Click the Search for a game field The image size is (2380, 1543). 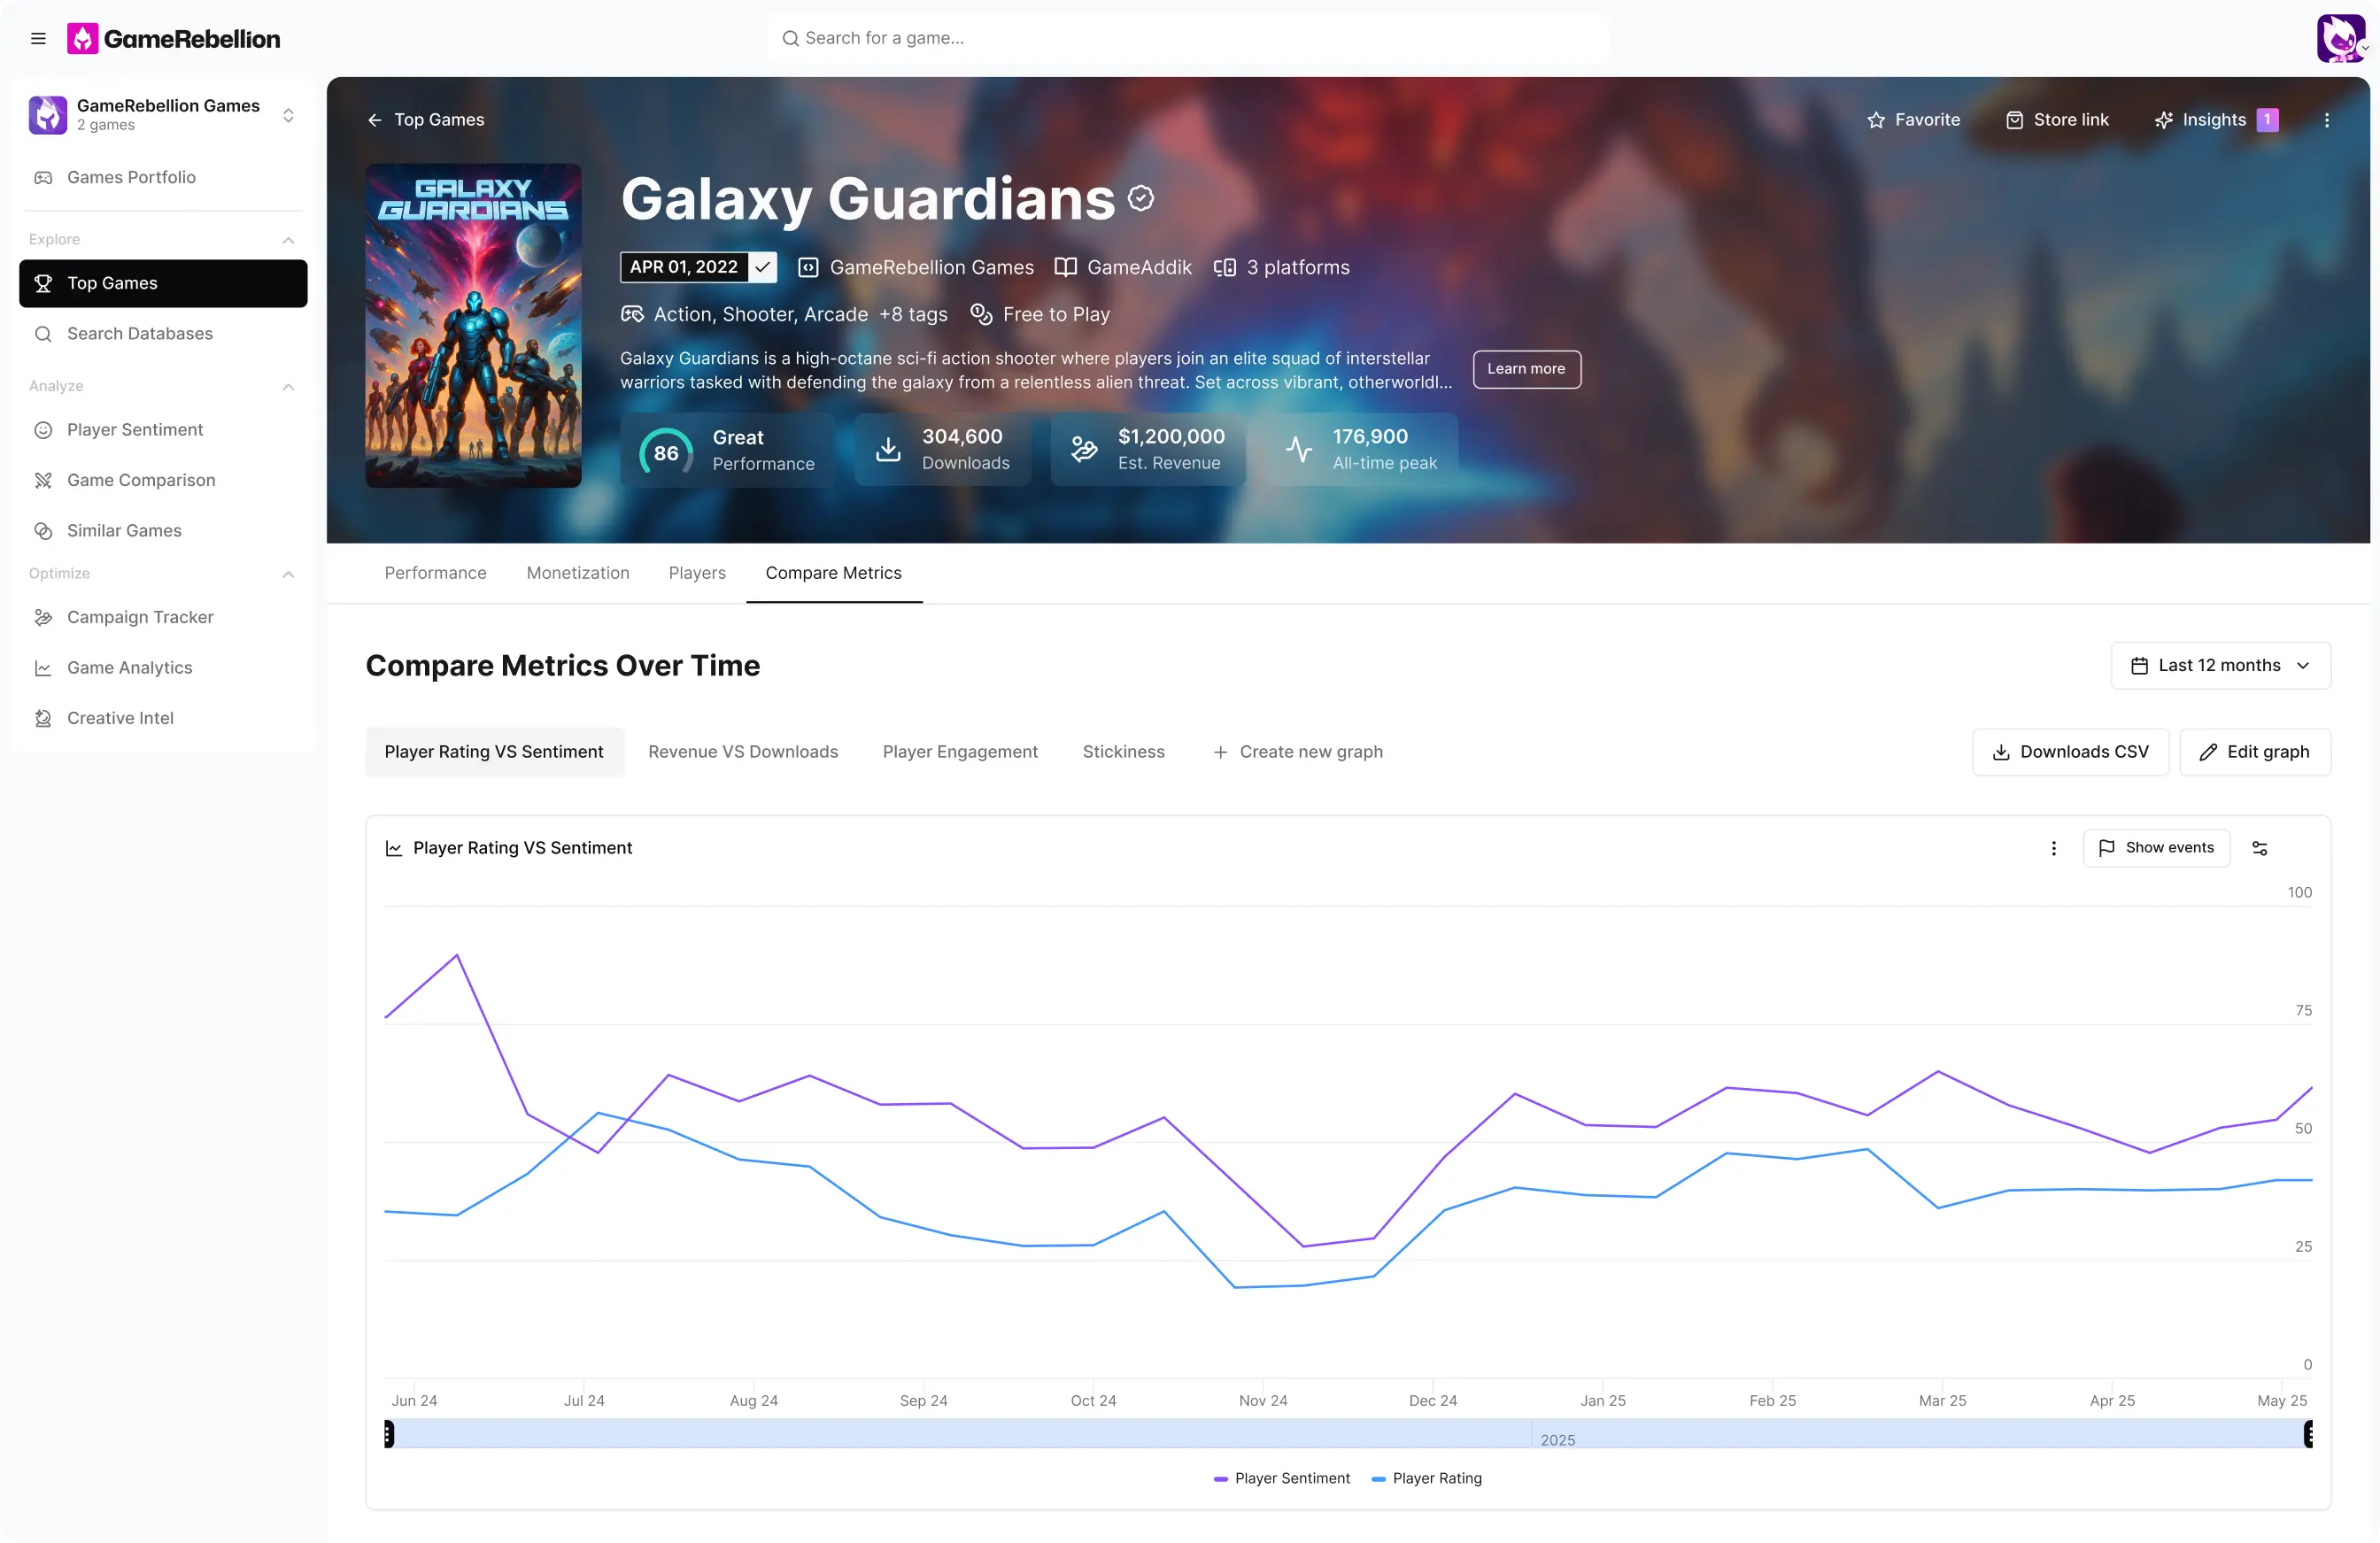pyautogui.click(x=1188, y=38)
